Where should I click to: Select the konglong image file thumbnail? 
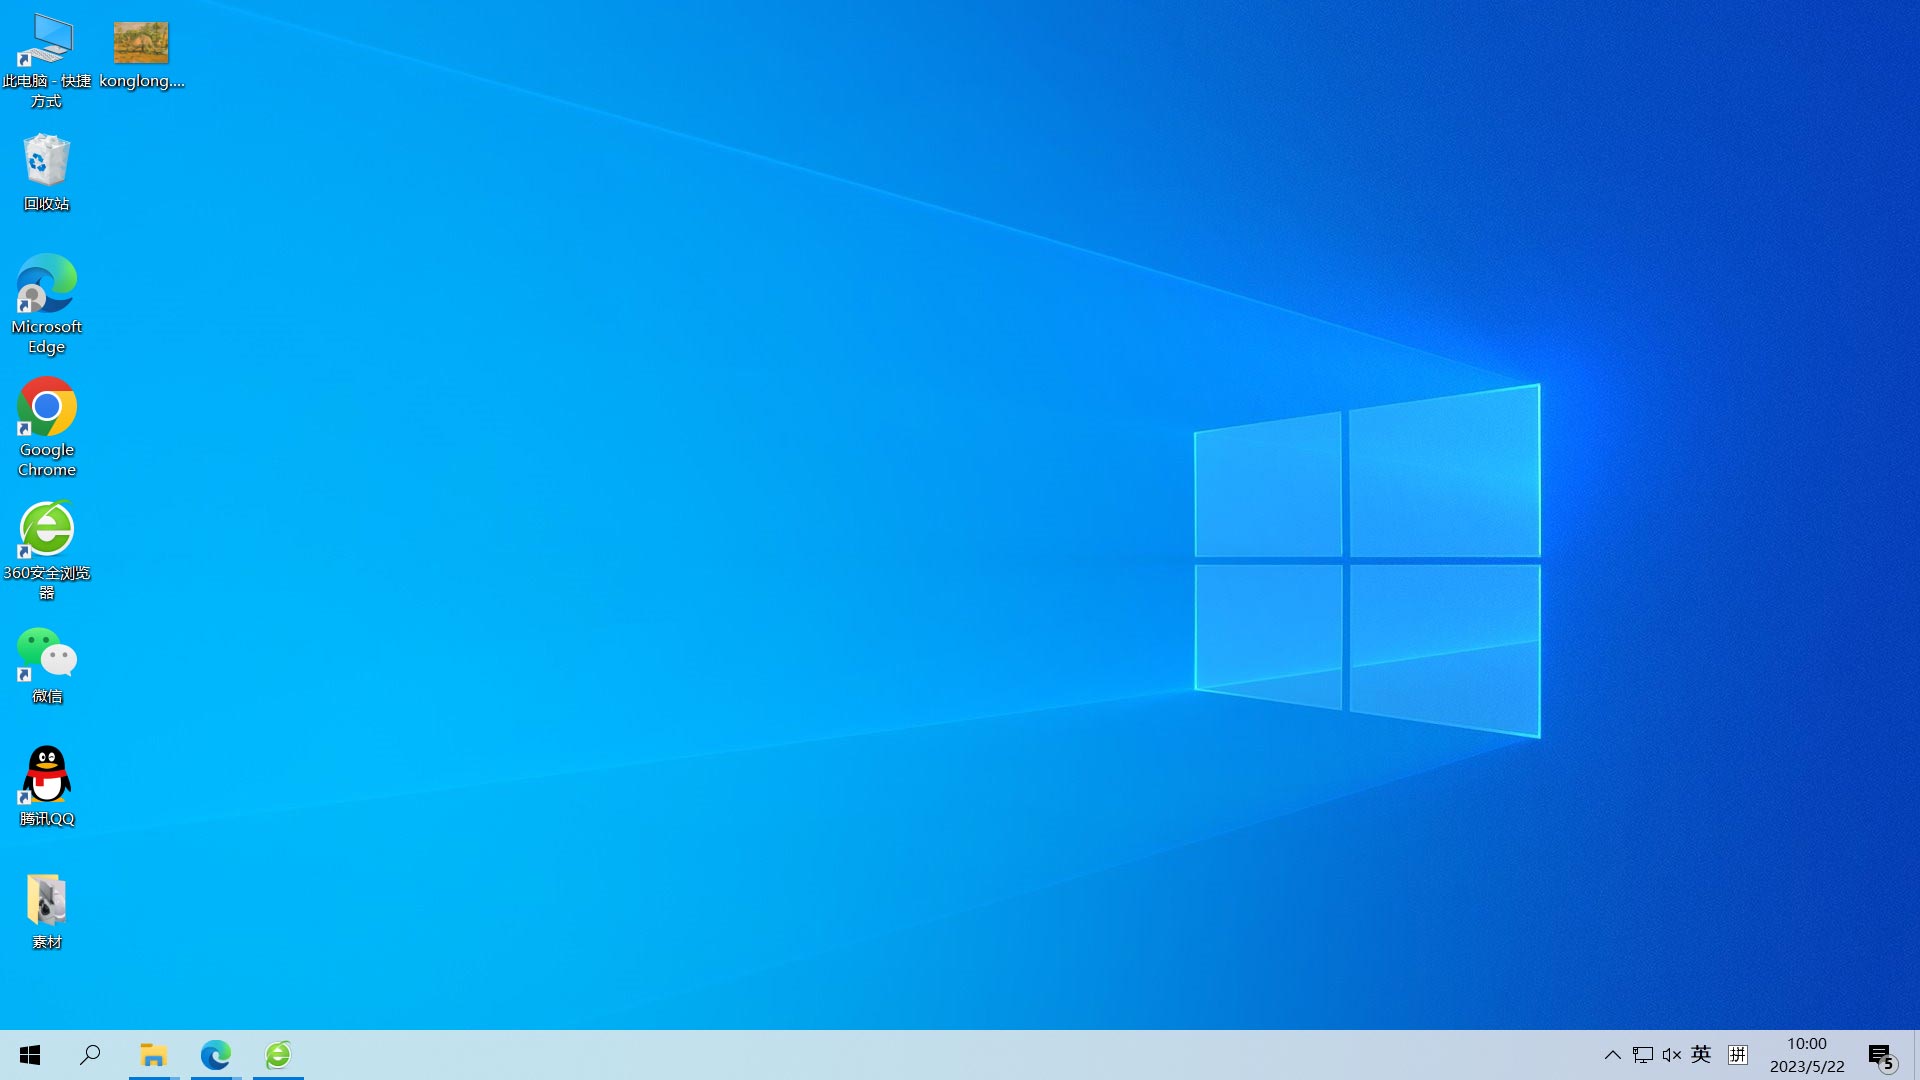click(x=141, y=43)
